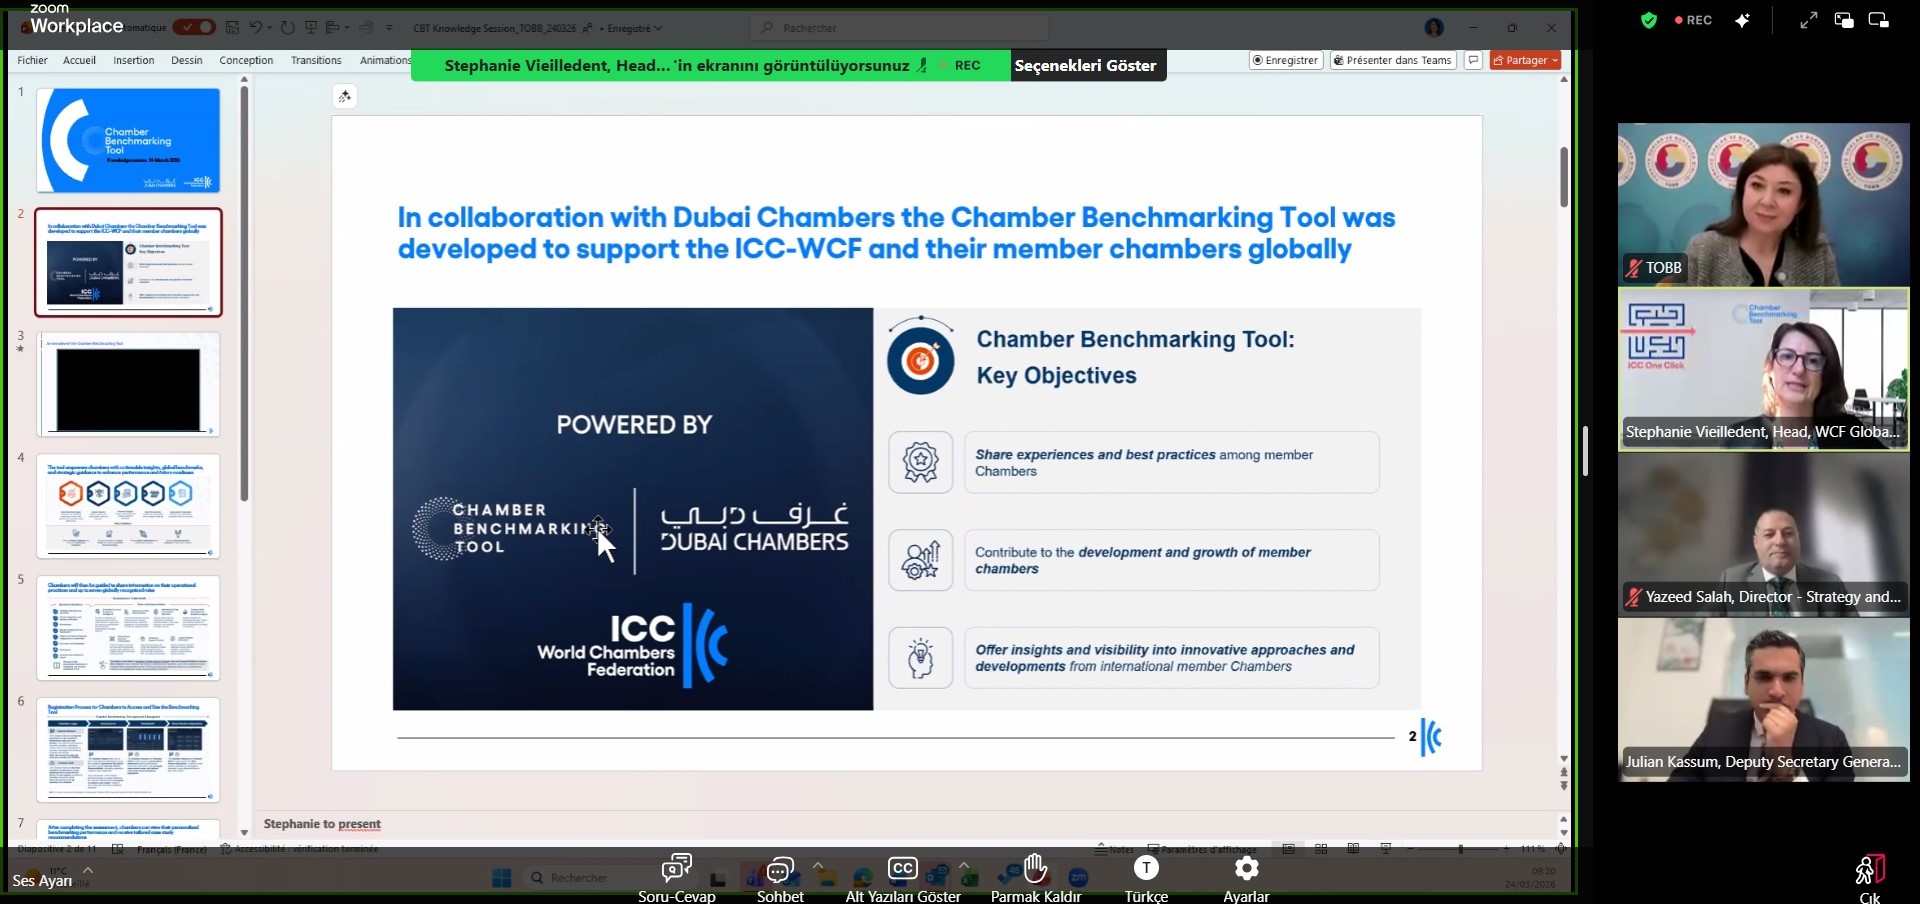Viewport: 1920px width, 904px height.
Task: Expand the Ses Ayarı audio chevron
Action: point(88,869)
